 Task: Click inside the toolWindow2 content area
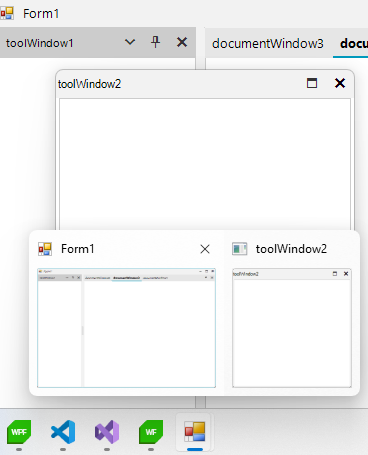[x=205, y=163]
